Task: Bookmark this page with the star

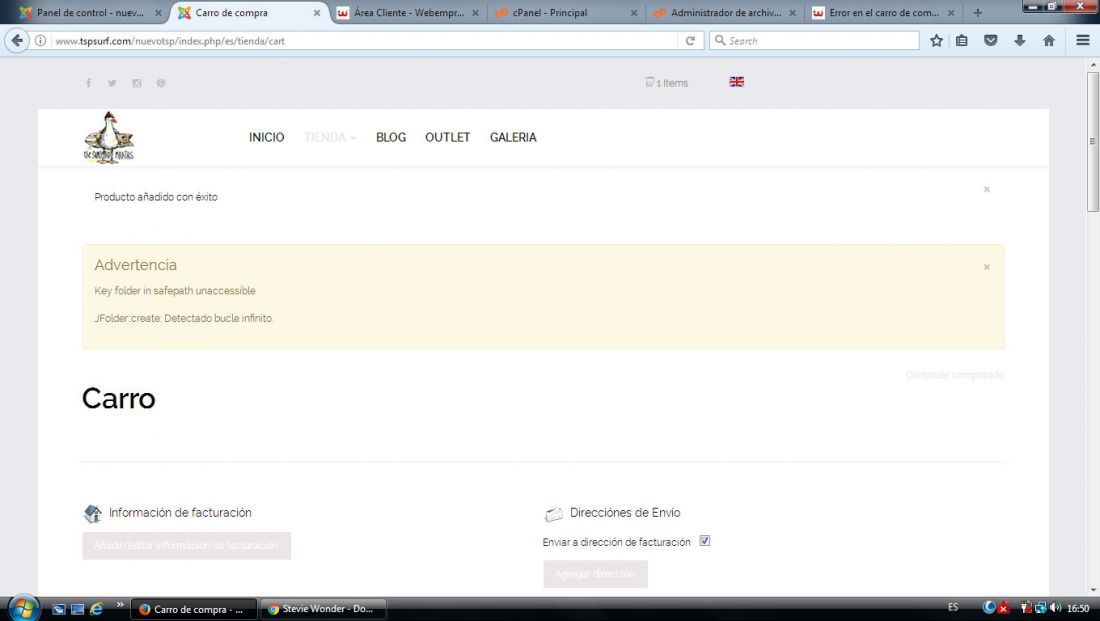Action: click(x=936, y=41)
